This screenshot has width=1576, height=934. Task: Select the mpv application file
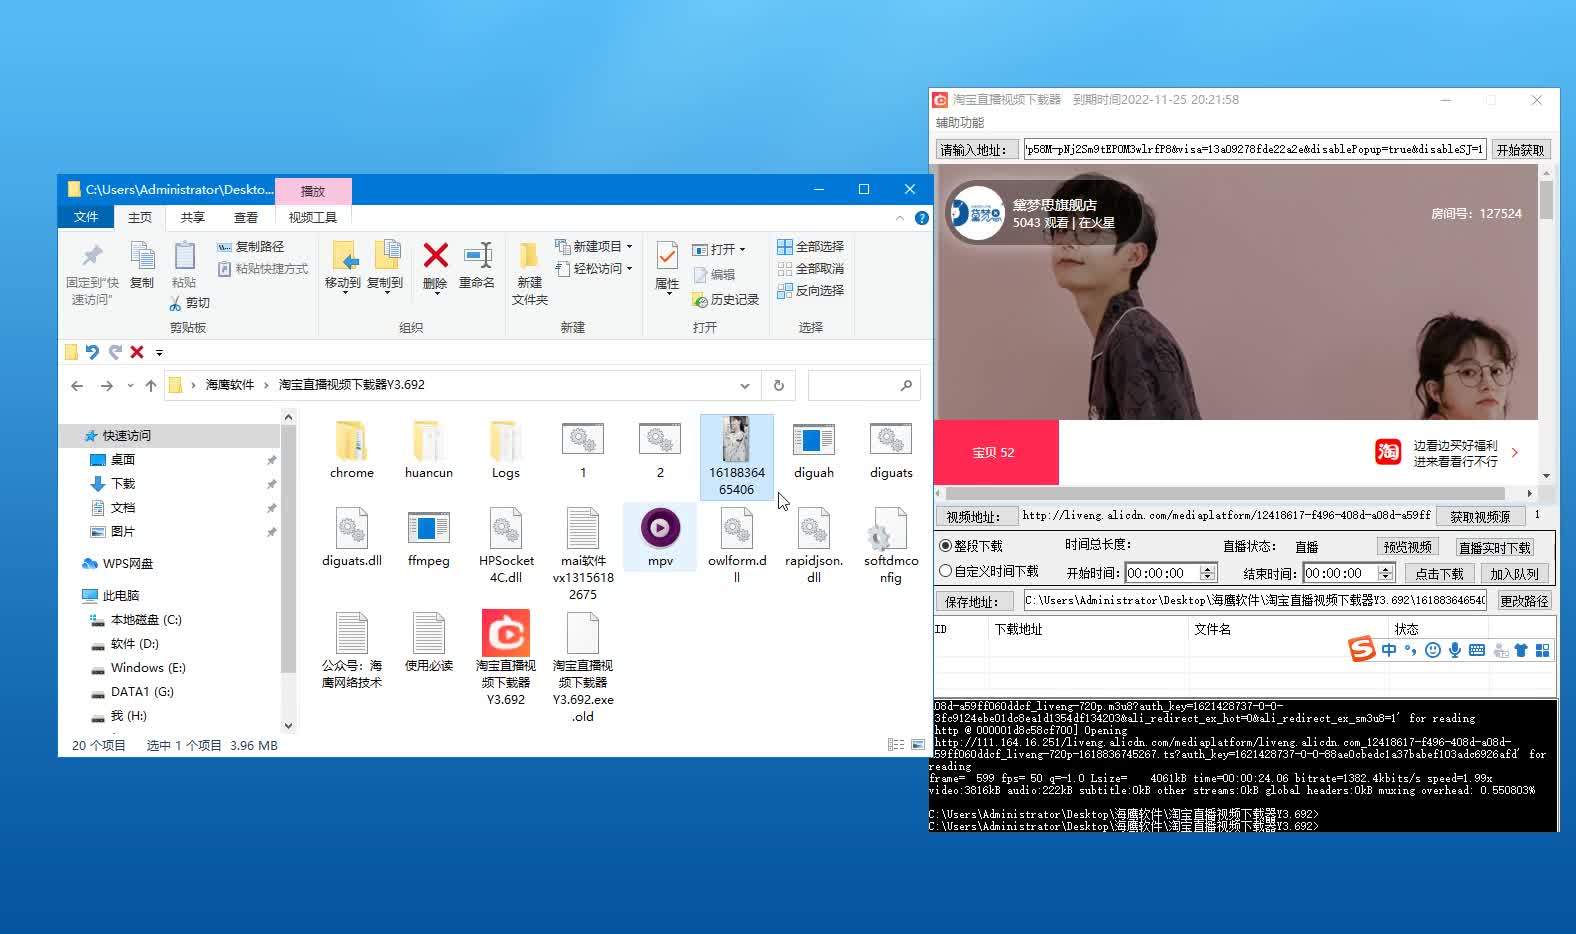(660, 537)
